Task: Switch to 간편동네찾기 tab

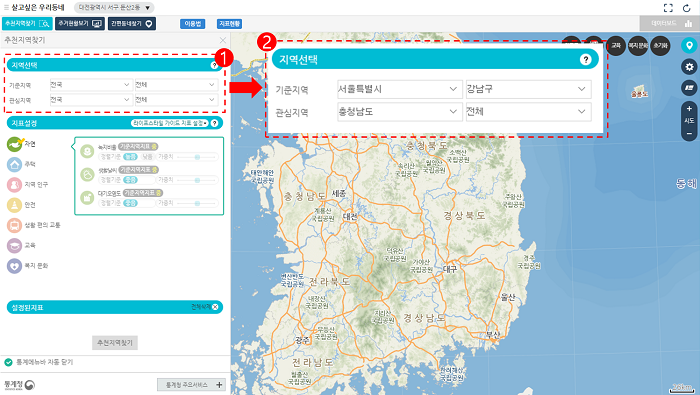Action: point(132,24)
